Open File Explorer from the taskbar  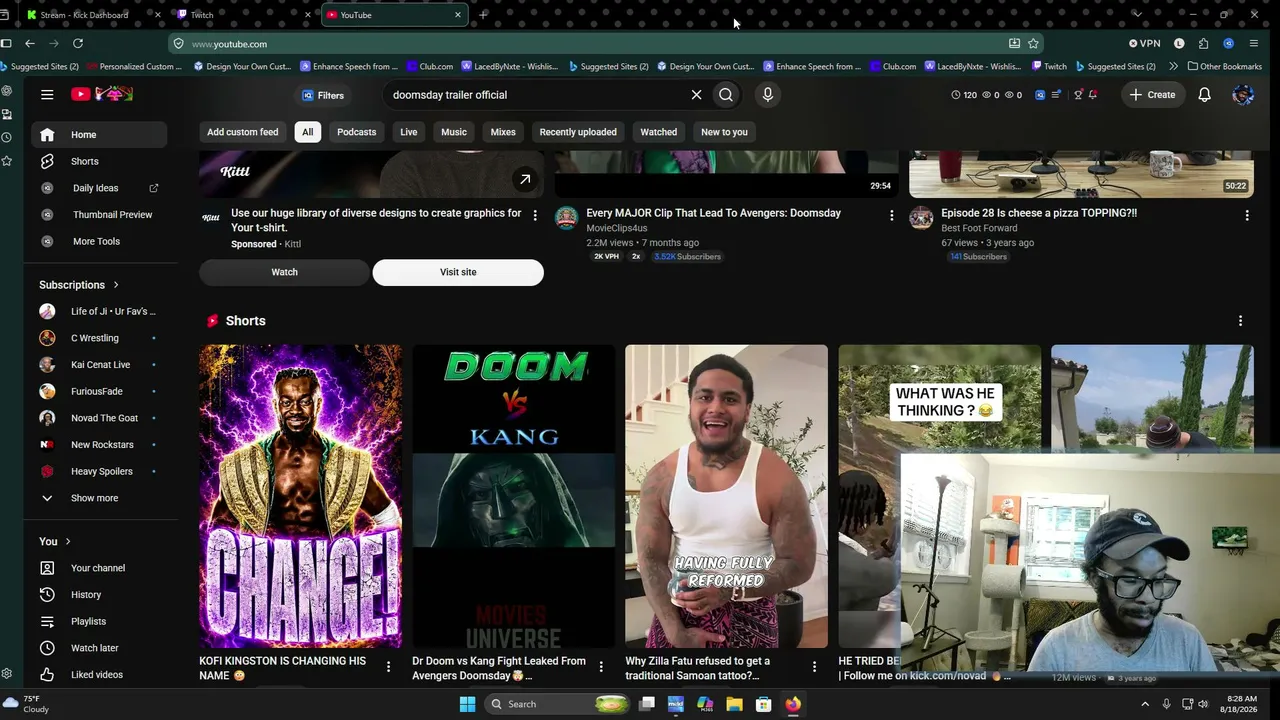click(x=734, y=704)
